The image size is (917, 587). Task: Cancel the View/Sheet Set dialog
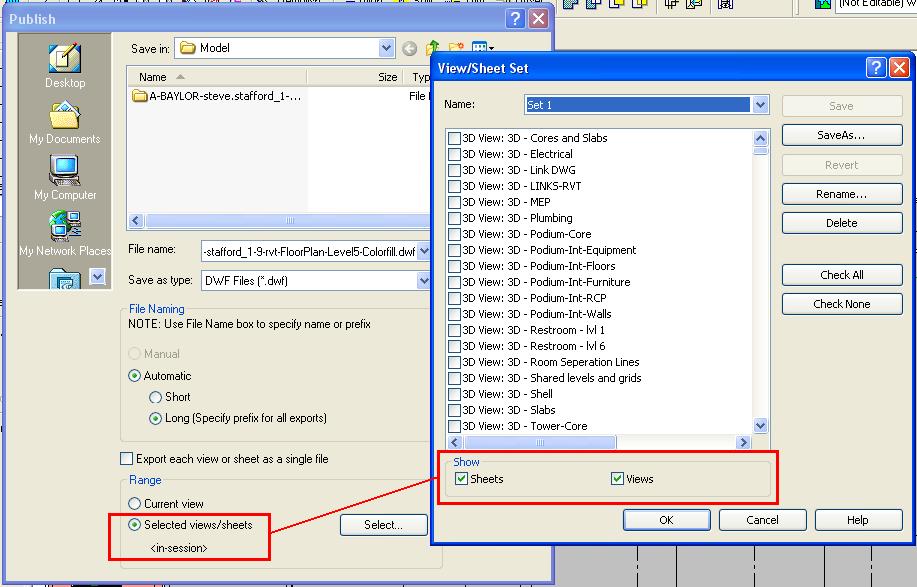762,520
